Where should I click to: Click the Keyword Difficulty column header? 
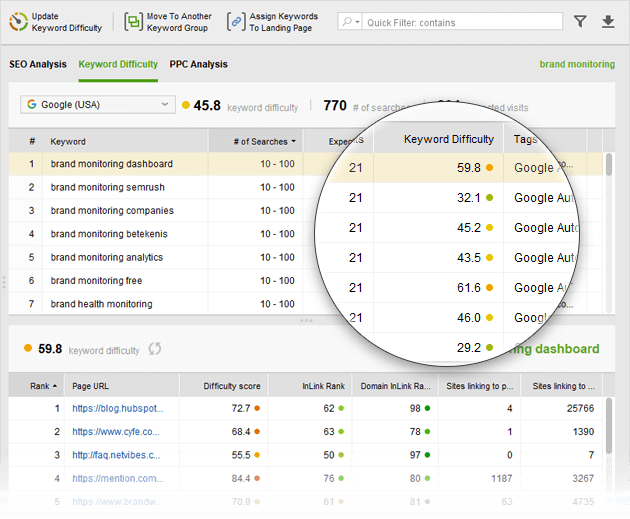tap(448, 139)
